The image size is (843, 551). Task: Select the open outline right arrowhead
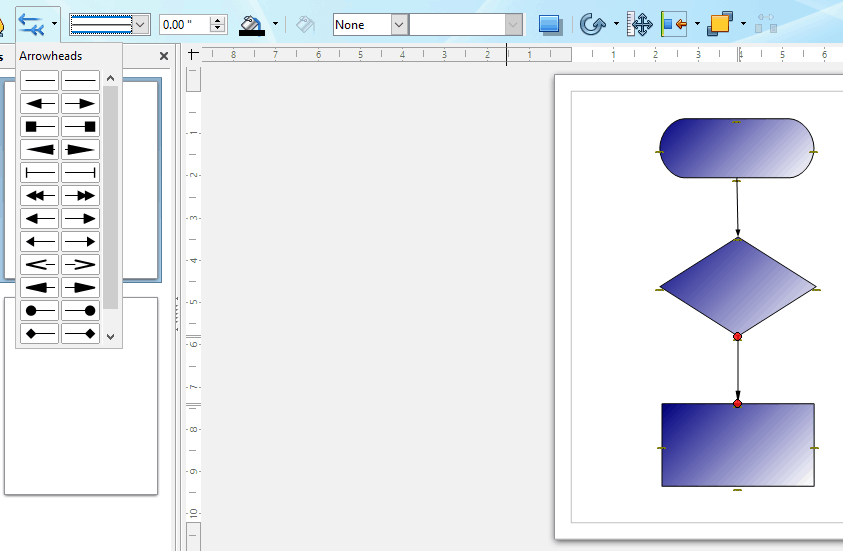[x=80, y=264]
